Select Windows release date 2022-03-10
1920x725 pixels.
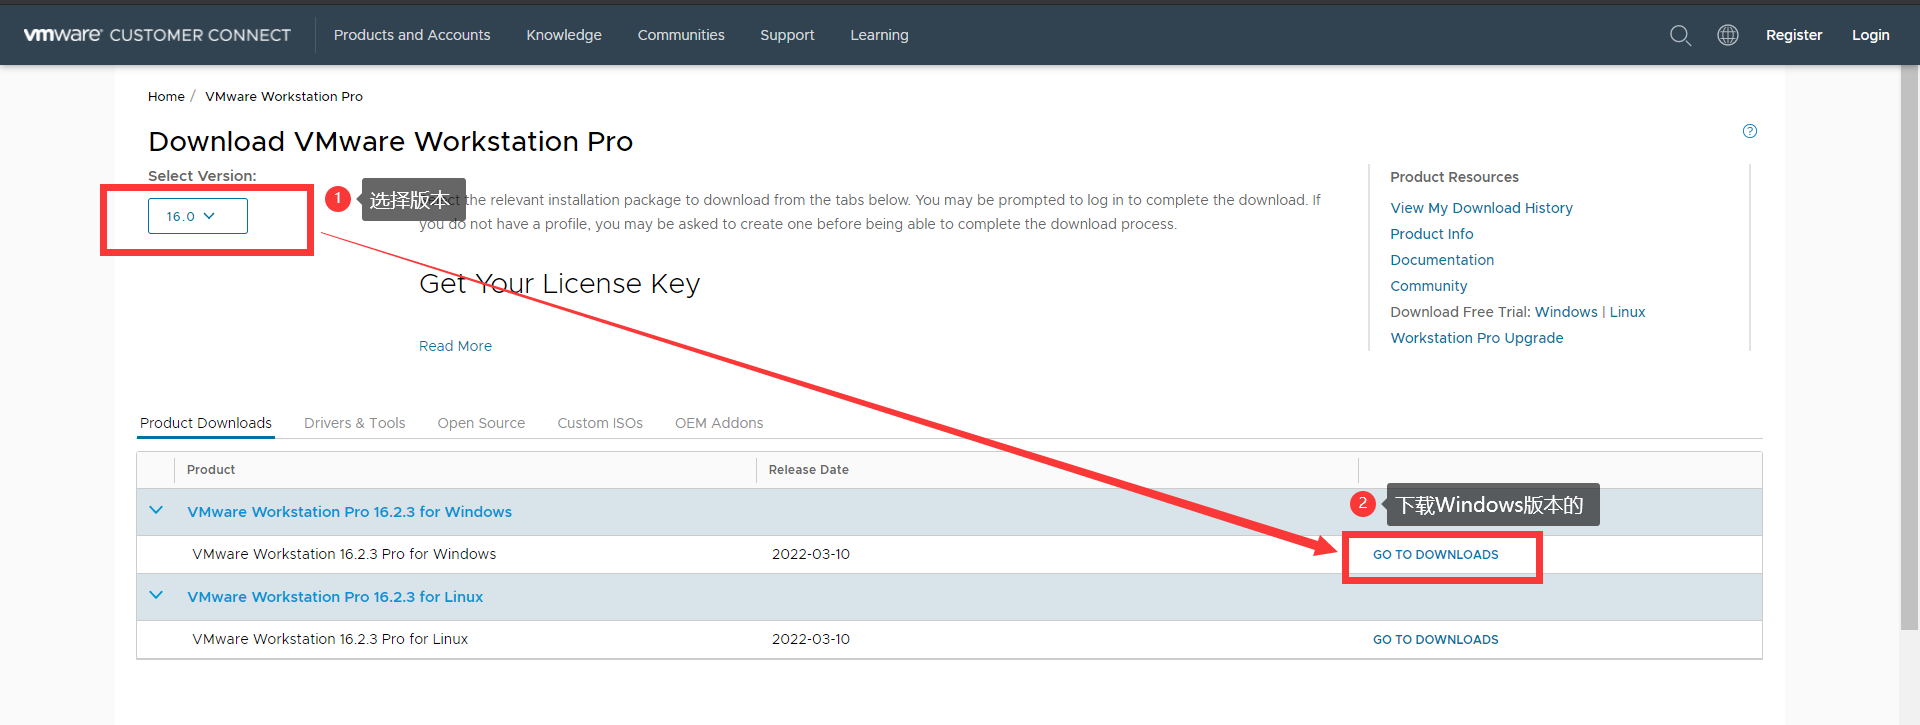point(811,554)
